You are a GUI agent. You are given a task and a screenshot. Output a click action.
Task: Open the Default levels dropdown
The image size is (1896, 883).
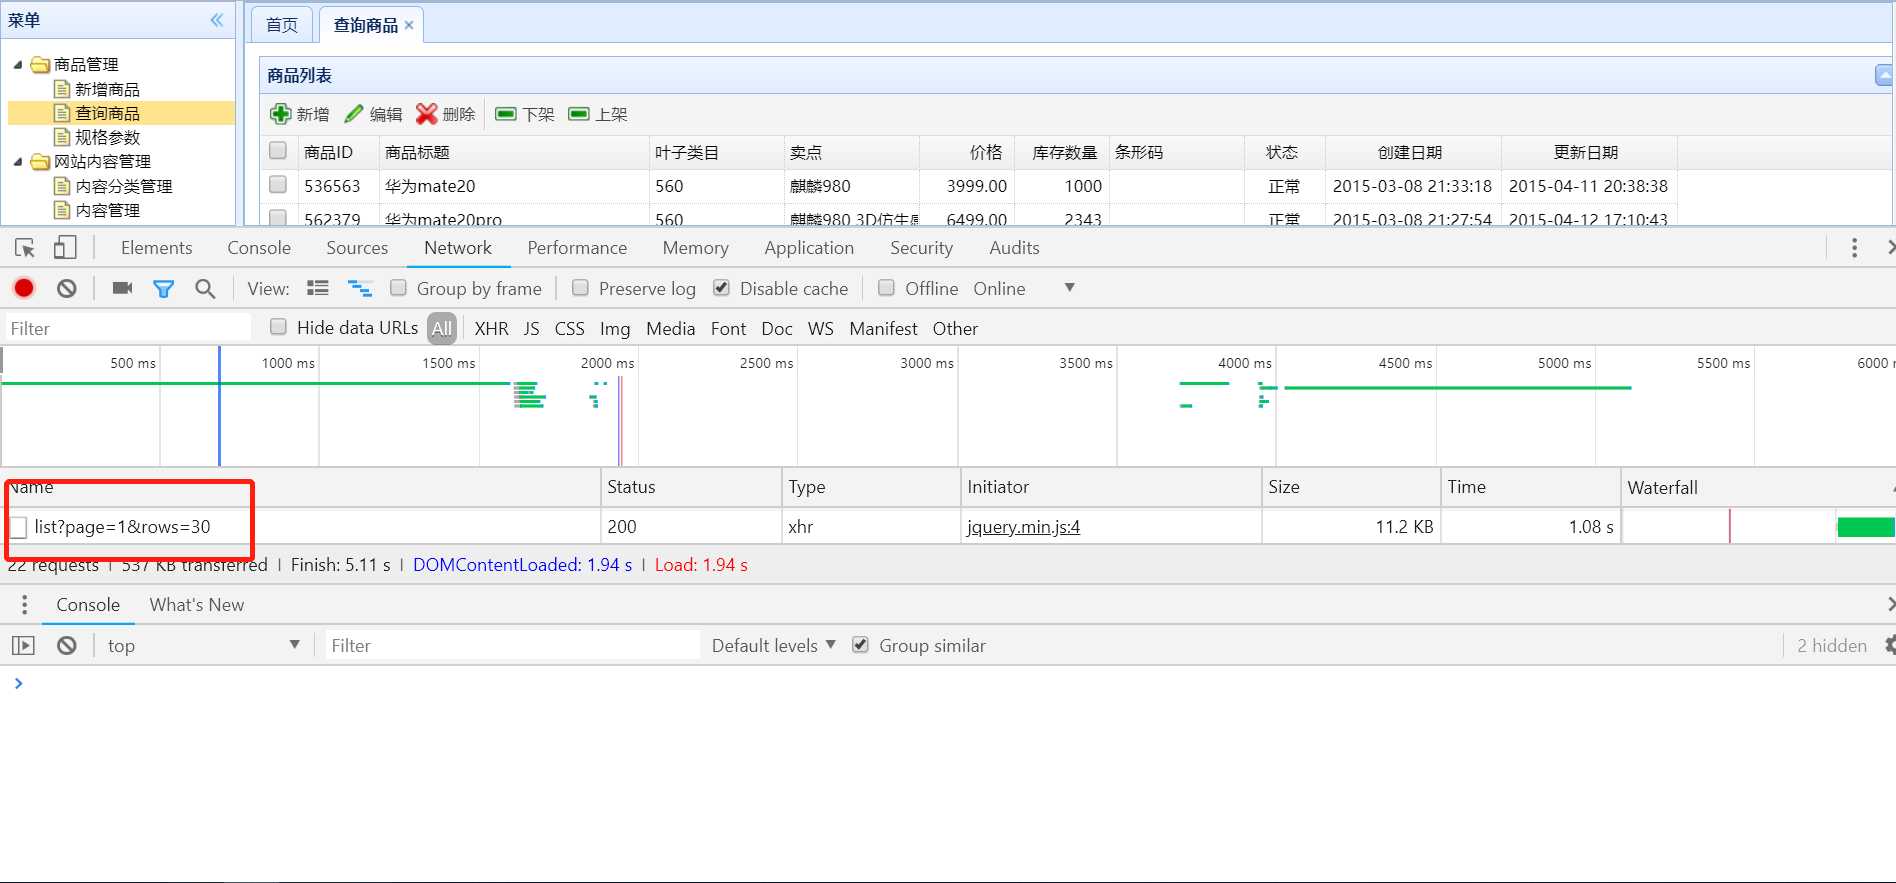pos(773,646)
